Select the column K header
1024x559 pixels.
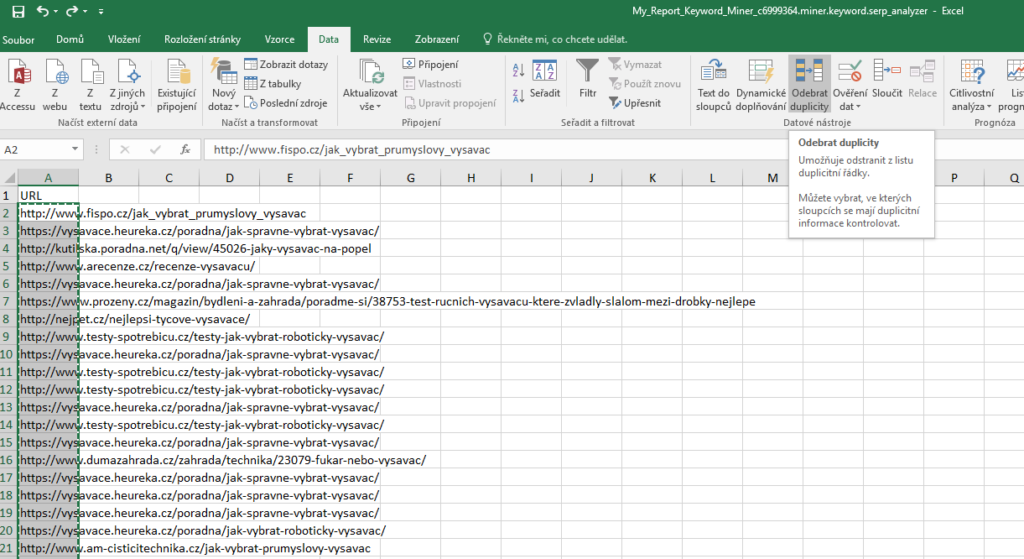652,178
